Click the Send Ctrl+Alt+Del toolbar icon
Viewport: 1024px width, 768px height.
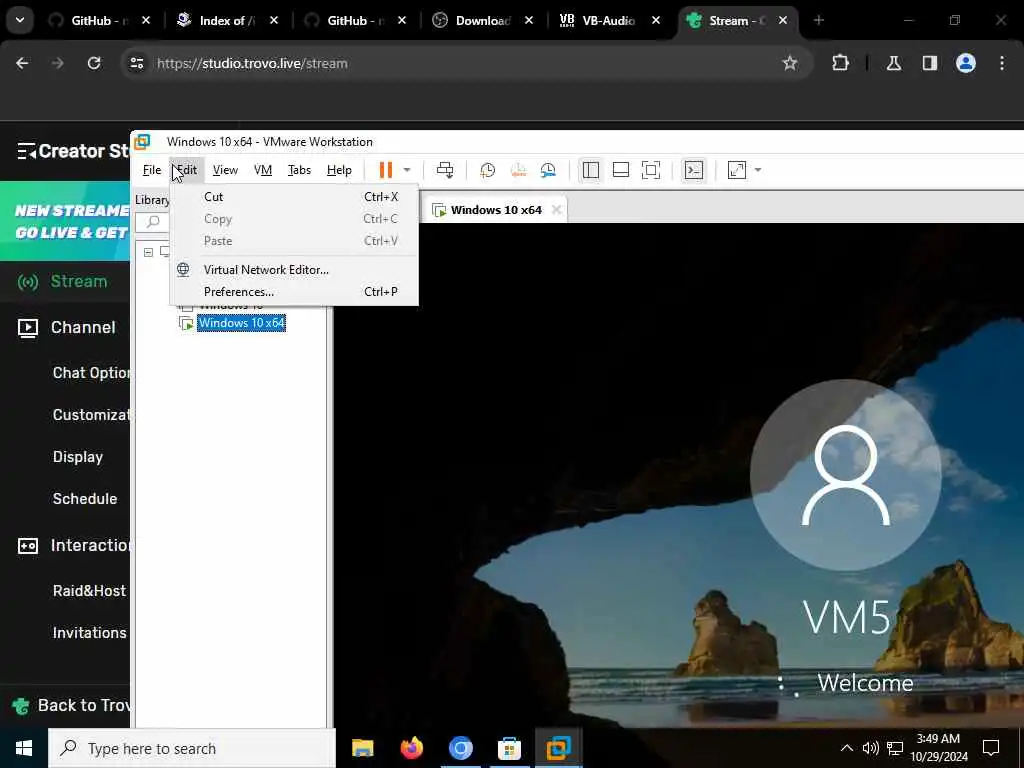(x=445, y=170)
